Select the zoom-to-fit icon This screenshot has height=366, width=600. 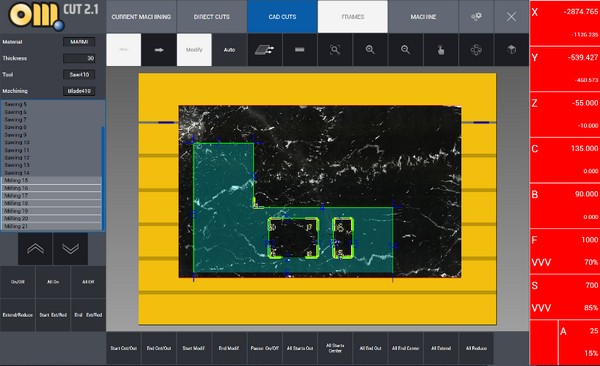coord(335,50)
